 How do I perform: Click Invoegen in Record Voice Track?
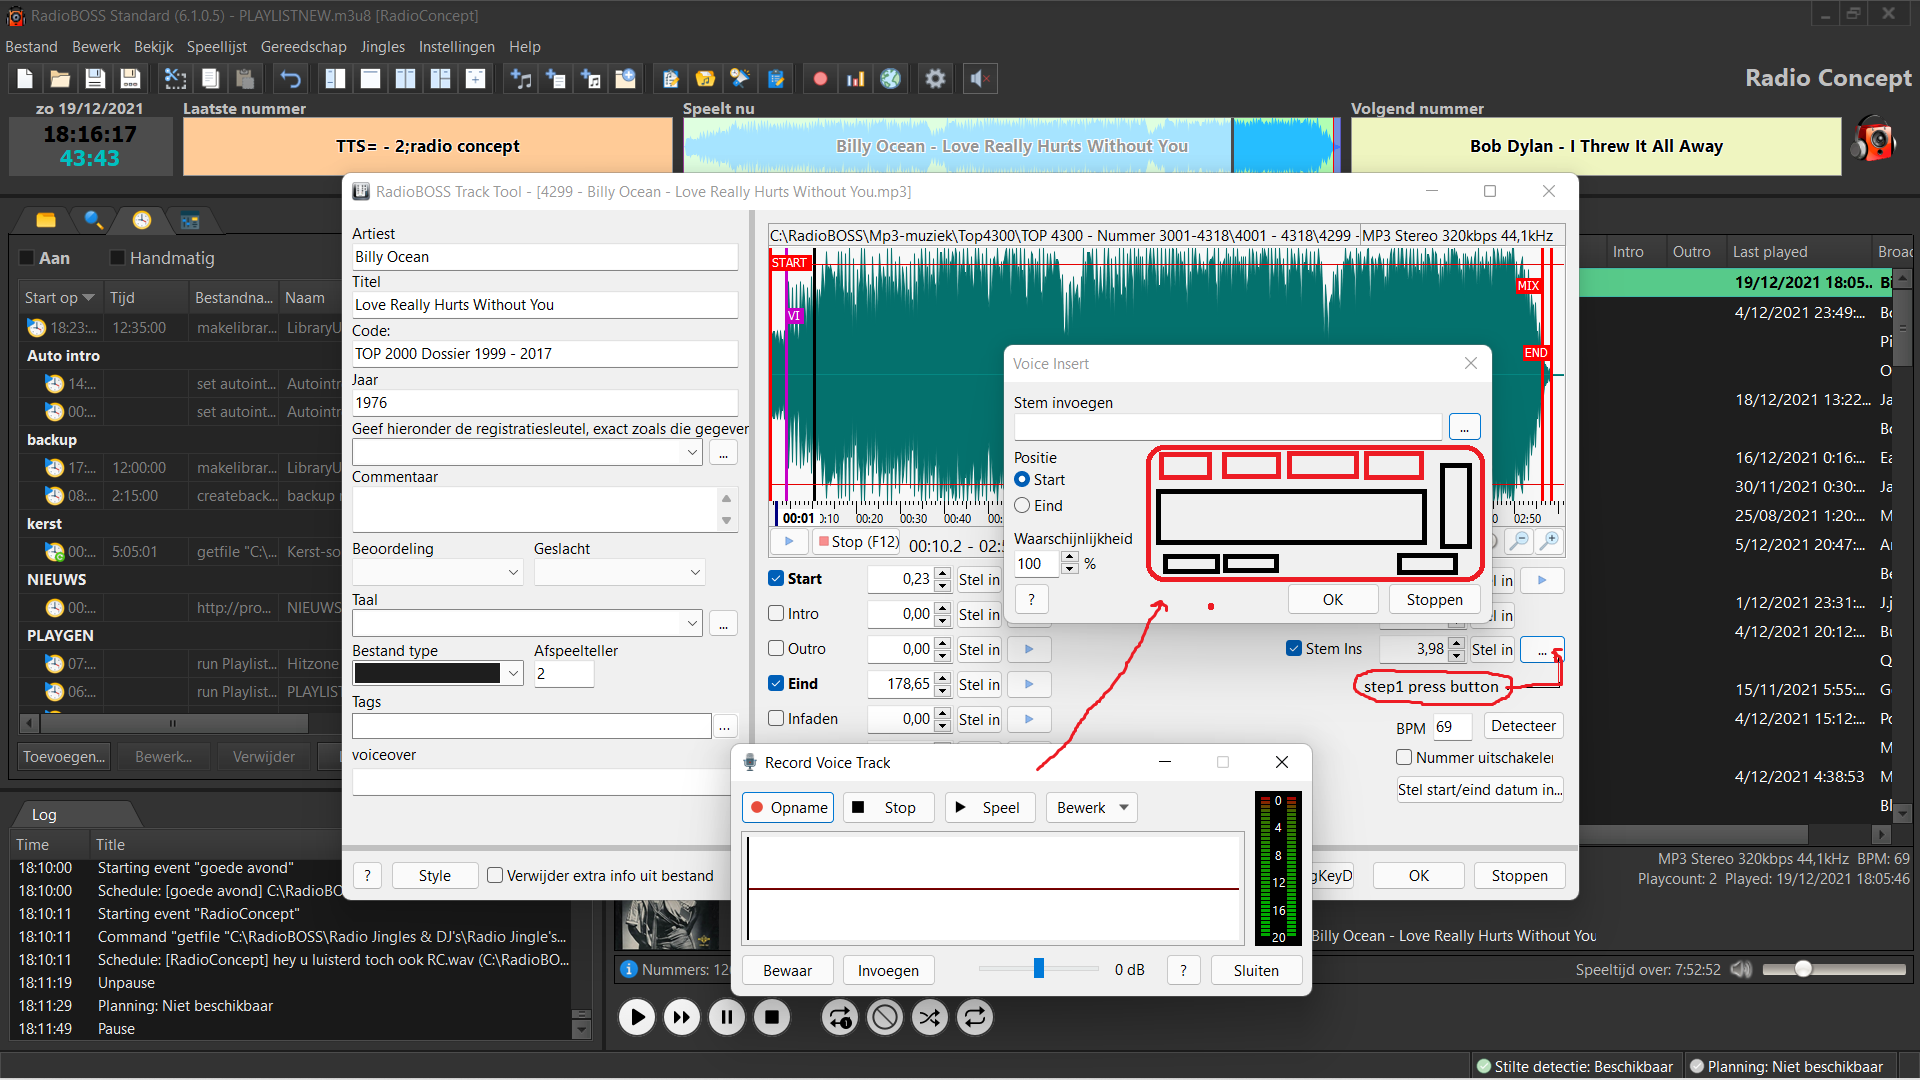(x=888, y=970)
